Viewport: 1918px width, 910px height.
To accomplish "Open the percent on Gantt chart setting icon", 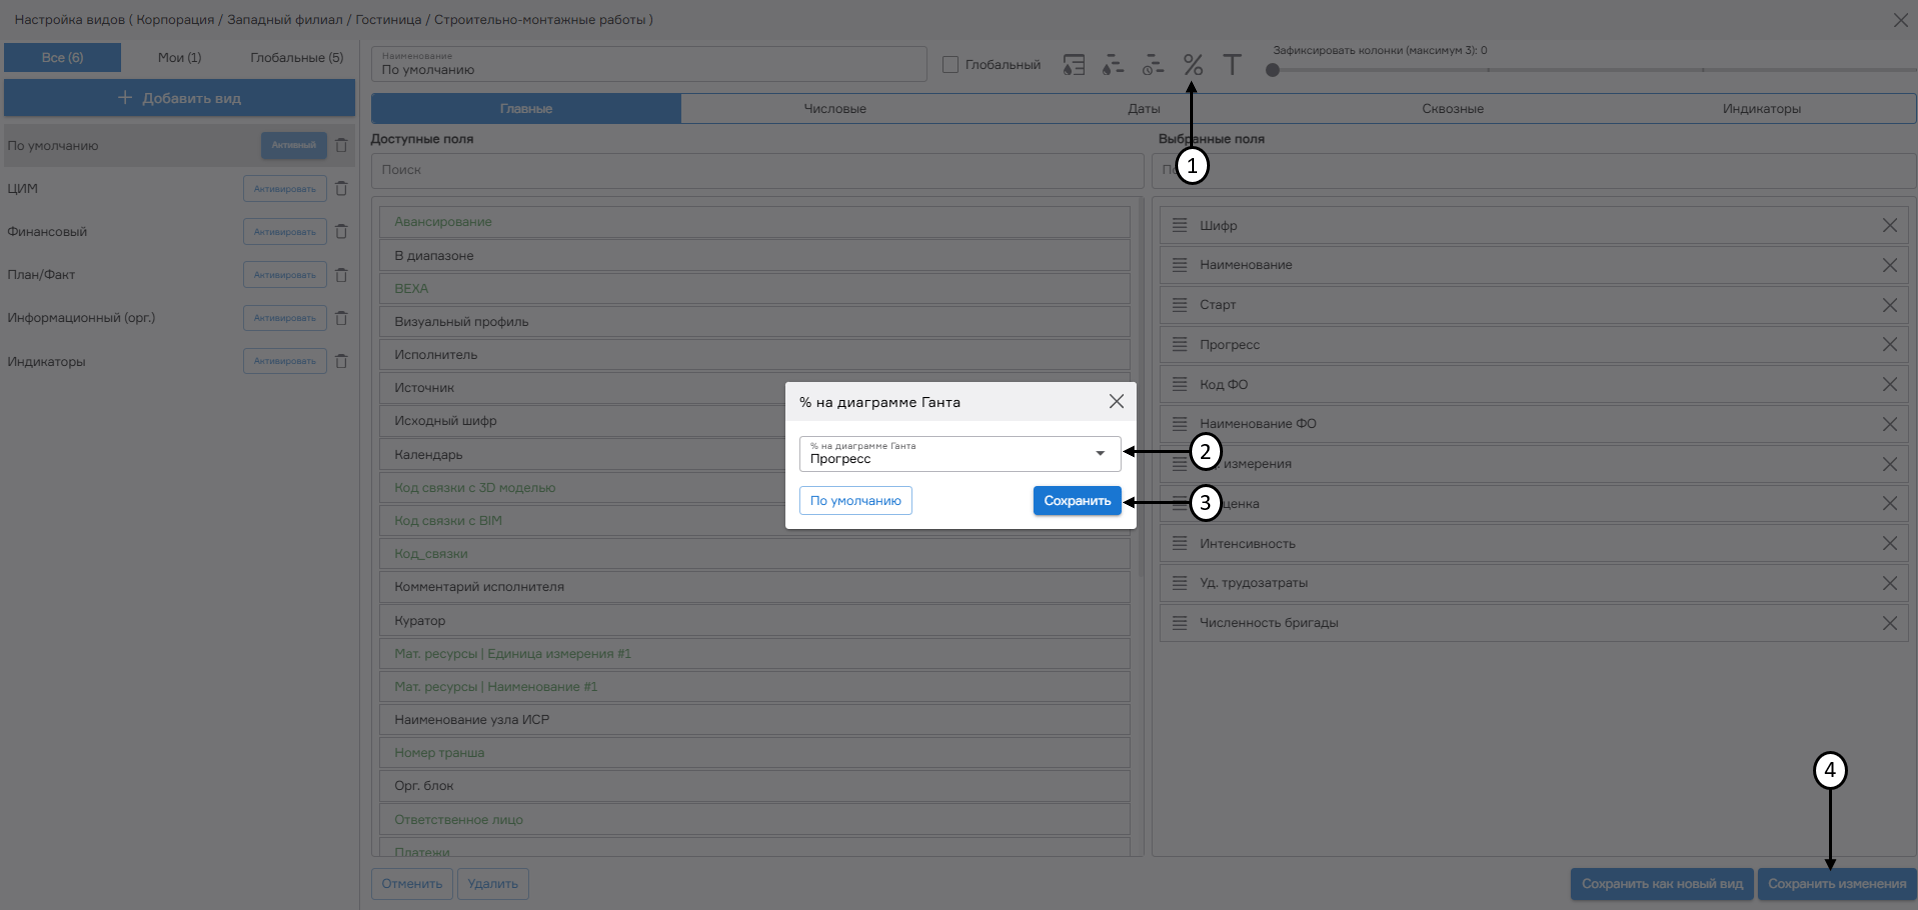I will [1192, 65].
